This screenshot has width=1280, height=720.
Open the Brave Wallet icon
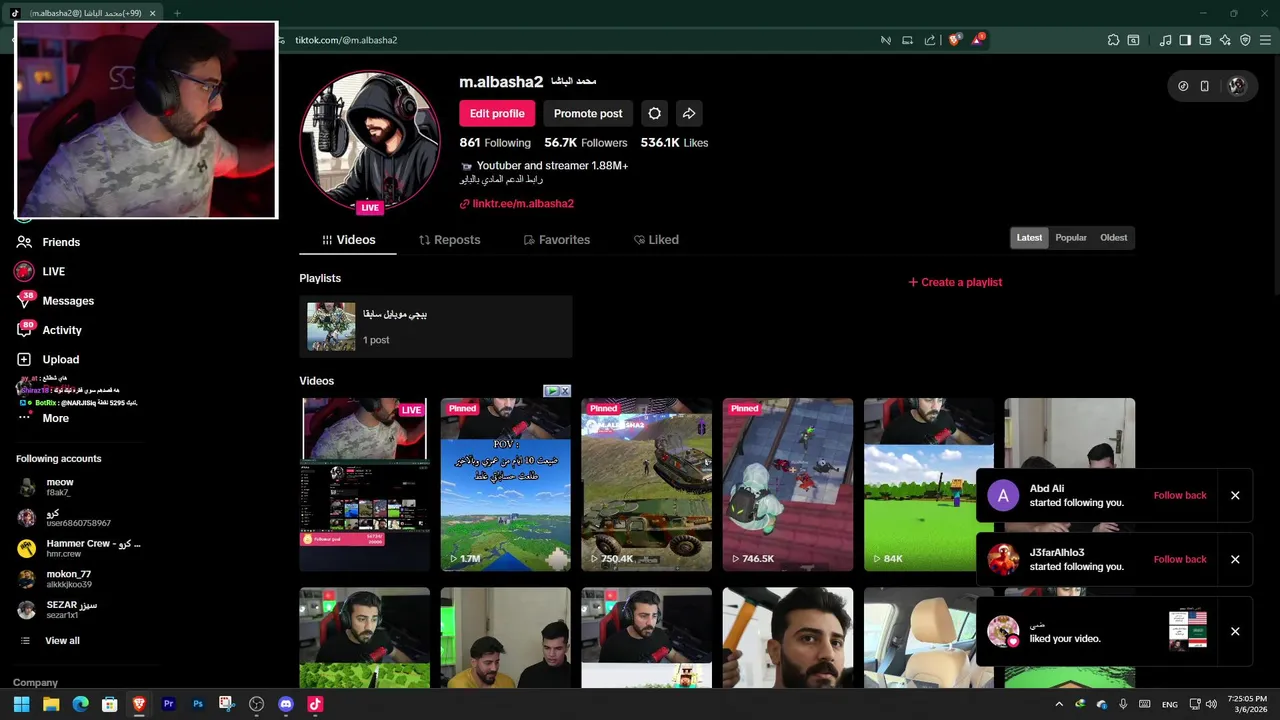click(x=1205, y=40)
